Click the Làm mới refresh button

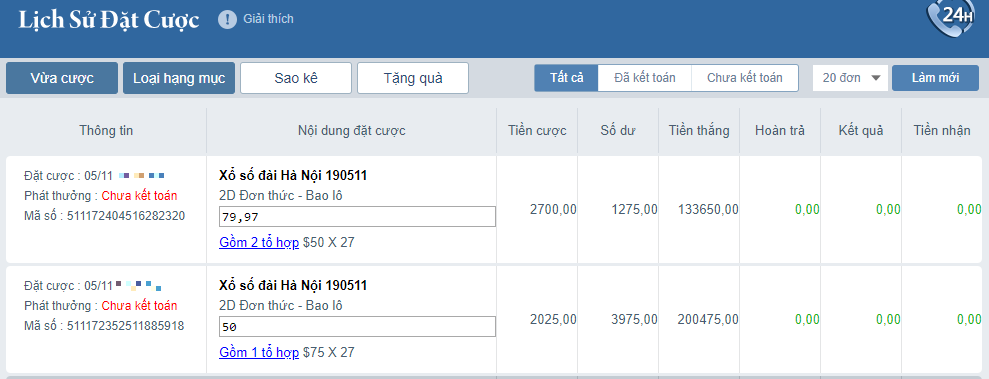(935, 78)
